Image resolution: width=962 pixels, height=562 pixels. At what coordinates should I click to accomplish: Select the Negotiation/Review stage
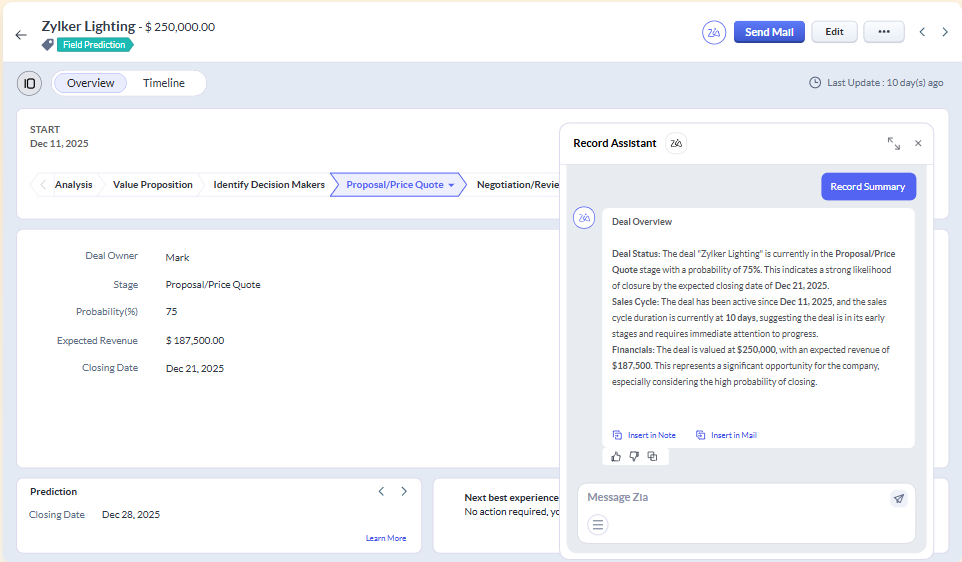click(x=517, y=185)
